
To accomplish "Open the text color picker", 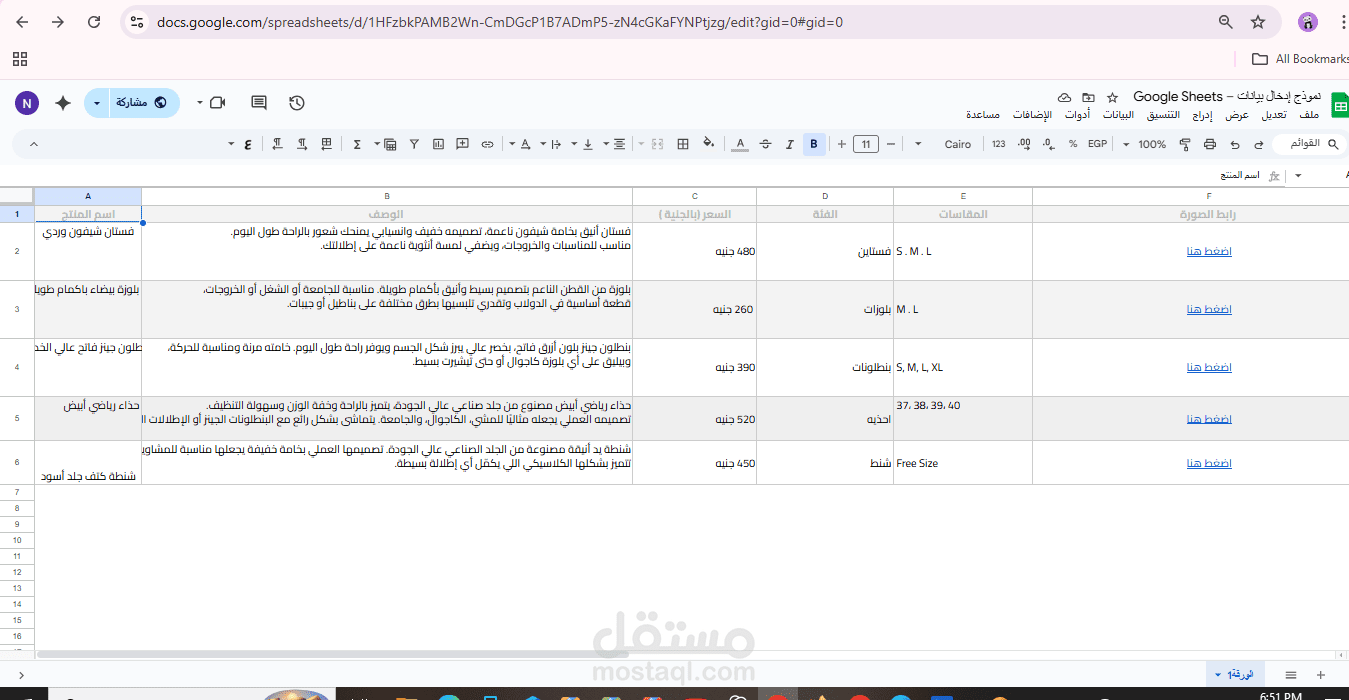I will (740, 145).
